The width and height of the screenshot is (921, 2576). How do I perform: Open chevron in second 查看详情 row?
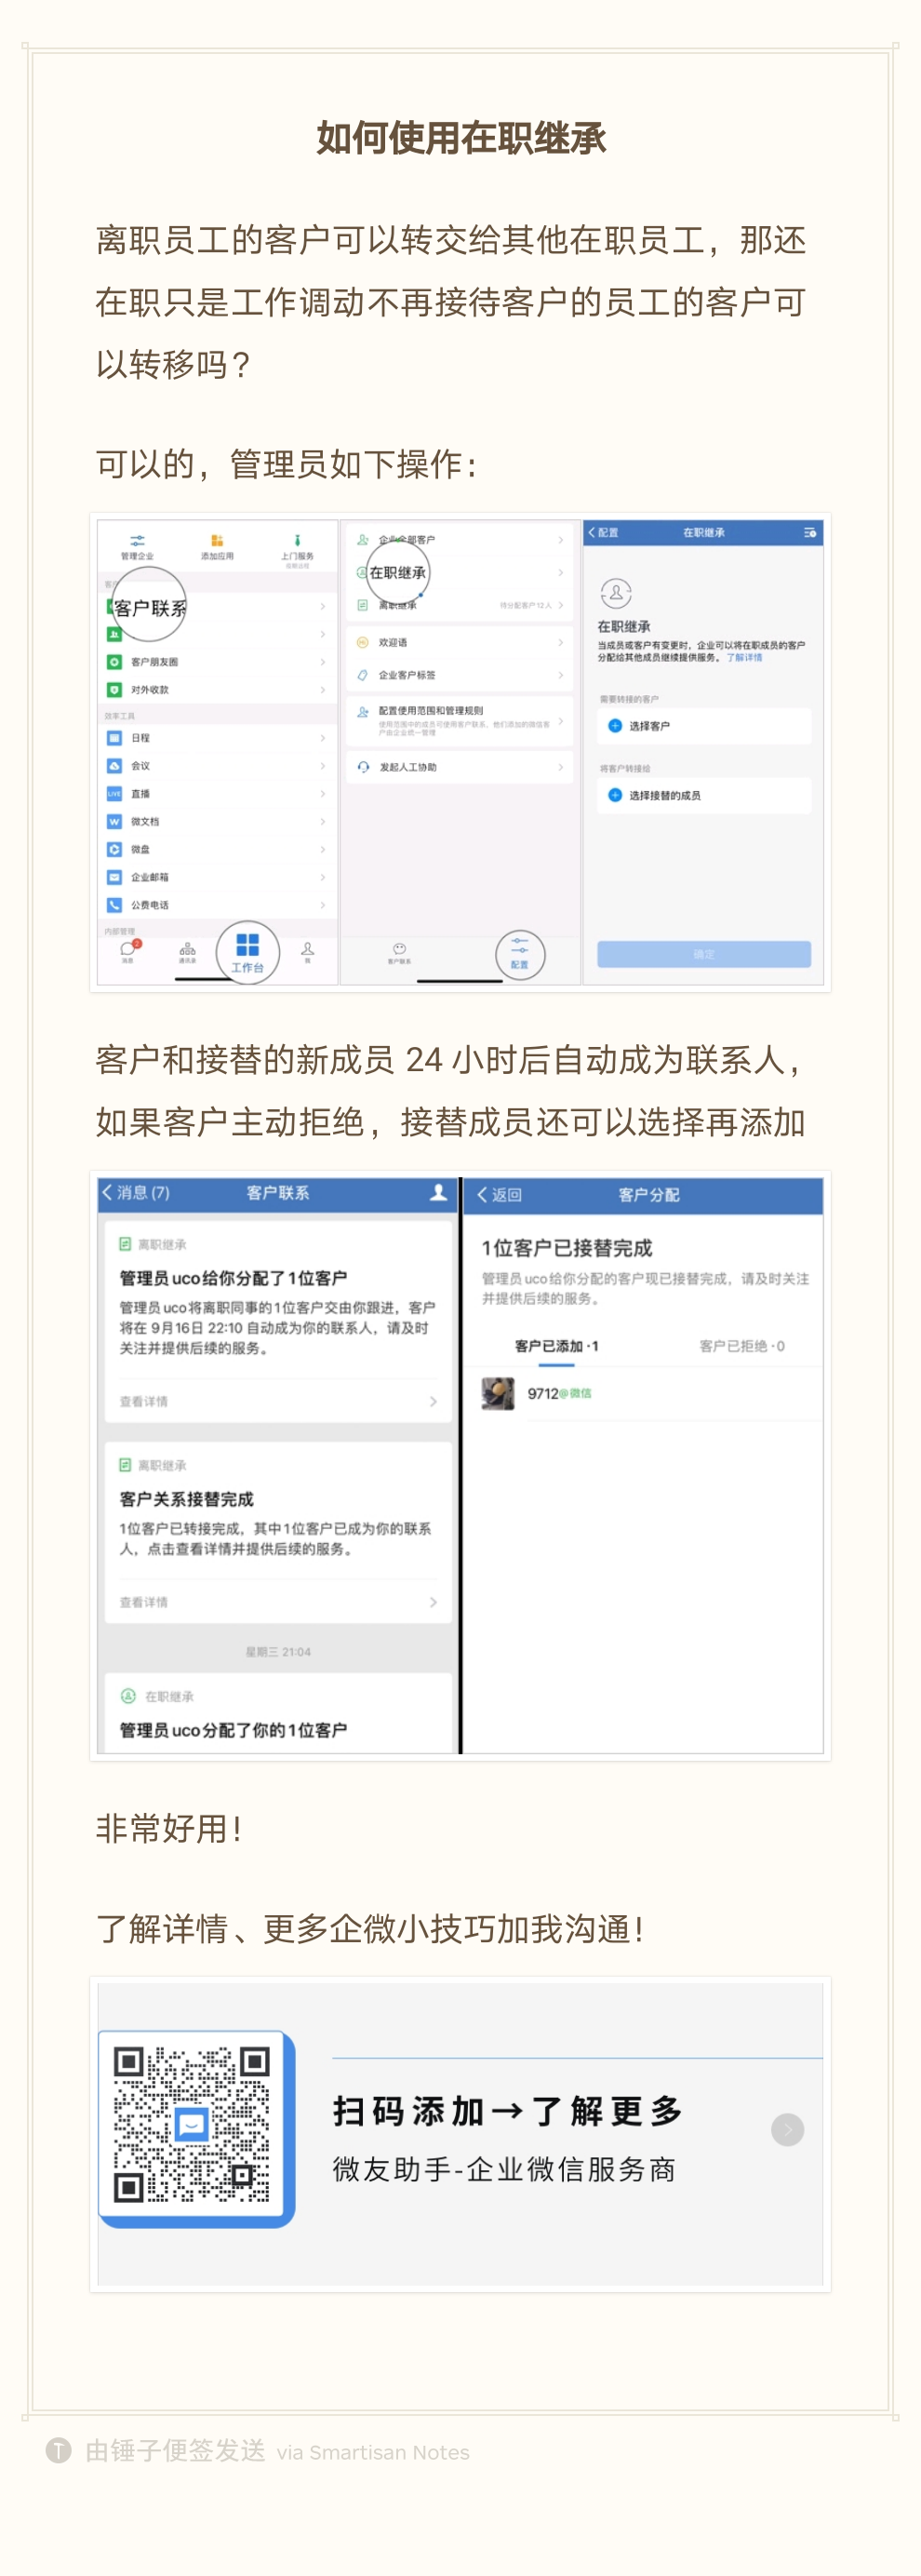[x=433, y=1603]
